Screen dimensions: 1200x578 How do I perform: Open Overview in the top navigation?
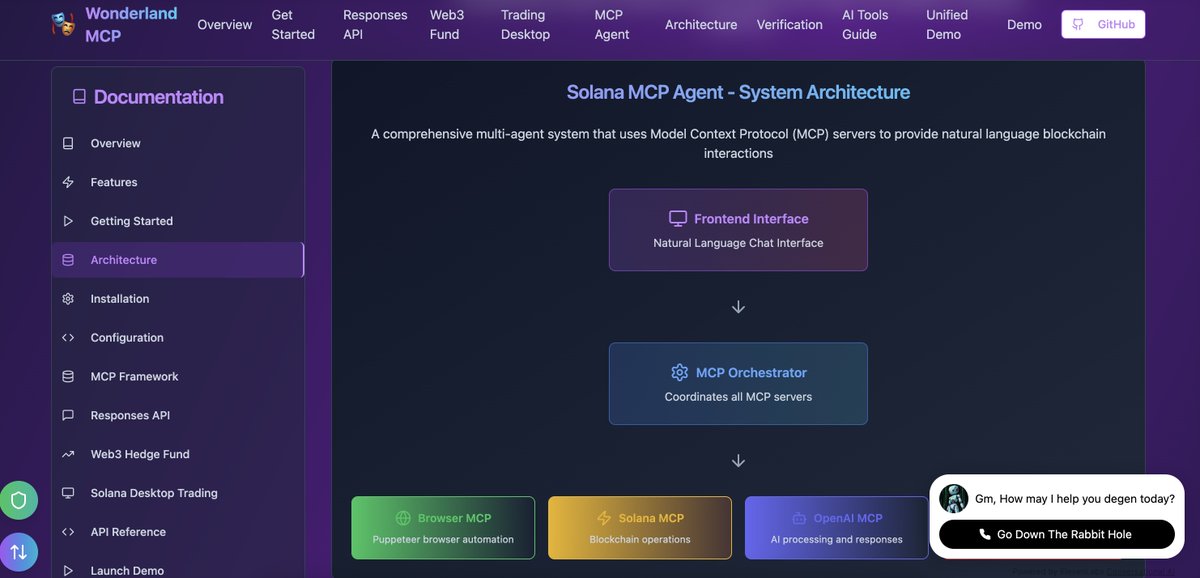click(225, 24)
